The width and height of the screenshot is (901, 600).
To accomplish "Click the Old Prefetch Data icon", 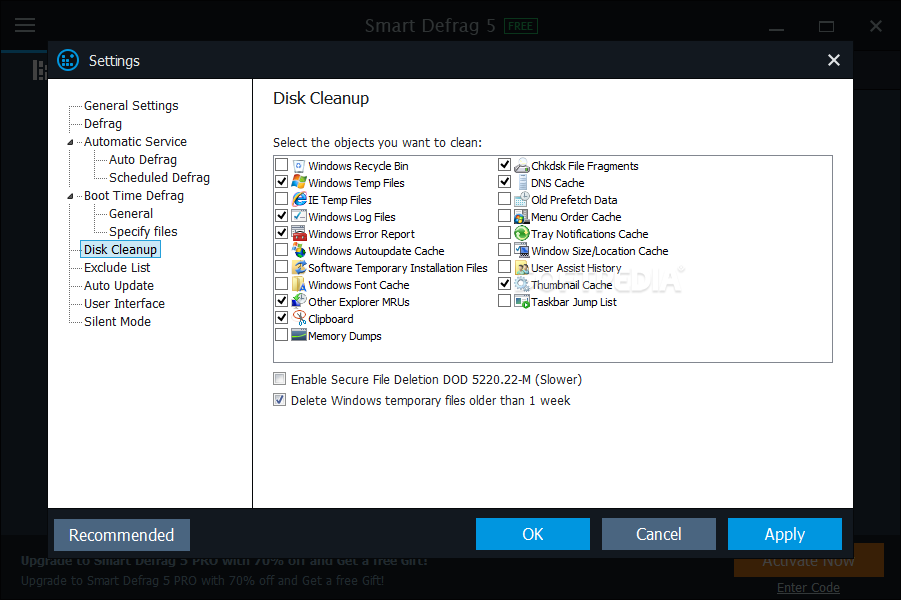I will [522, 199].
